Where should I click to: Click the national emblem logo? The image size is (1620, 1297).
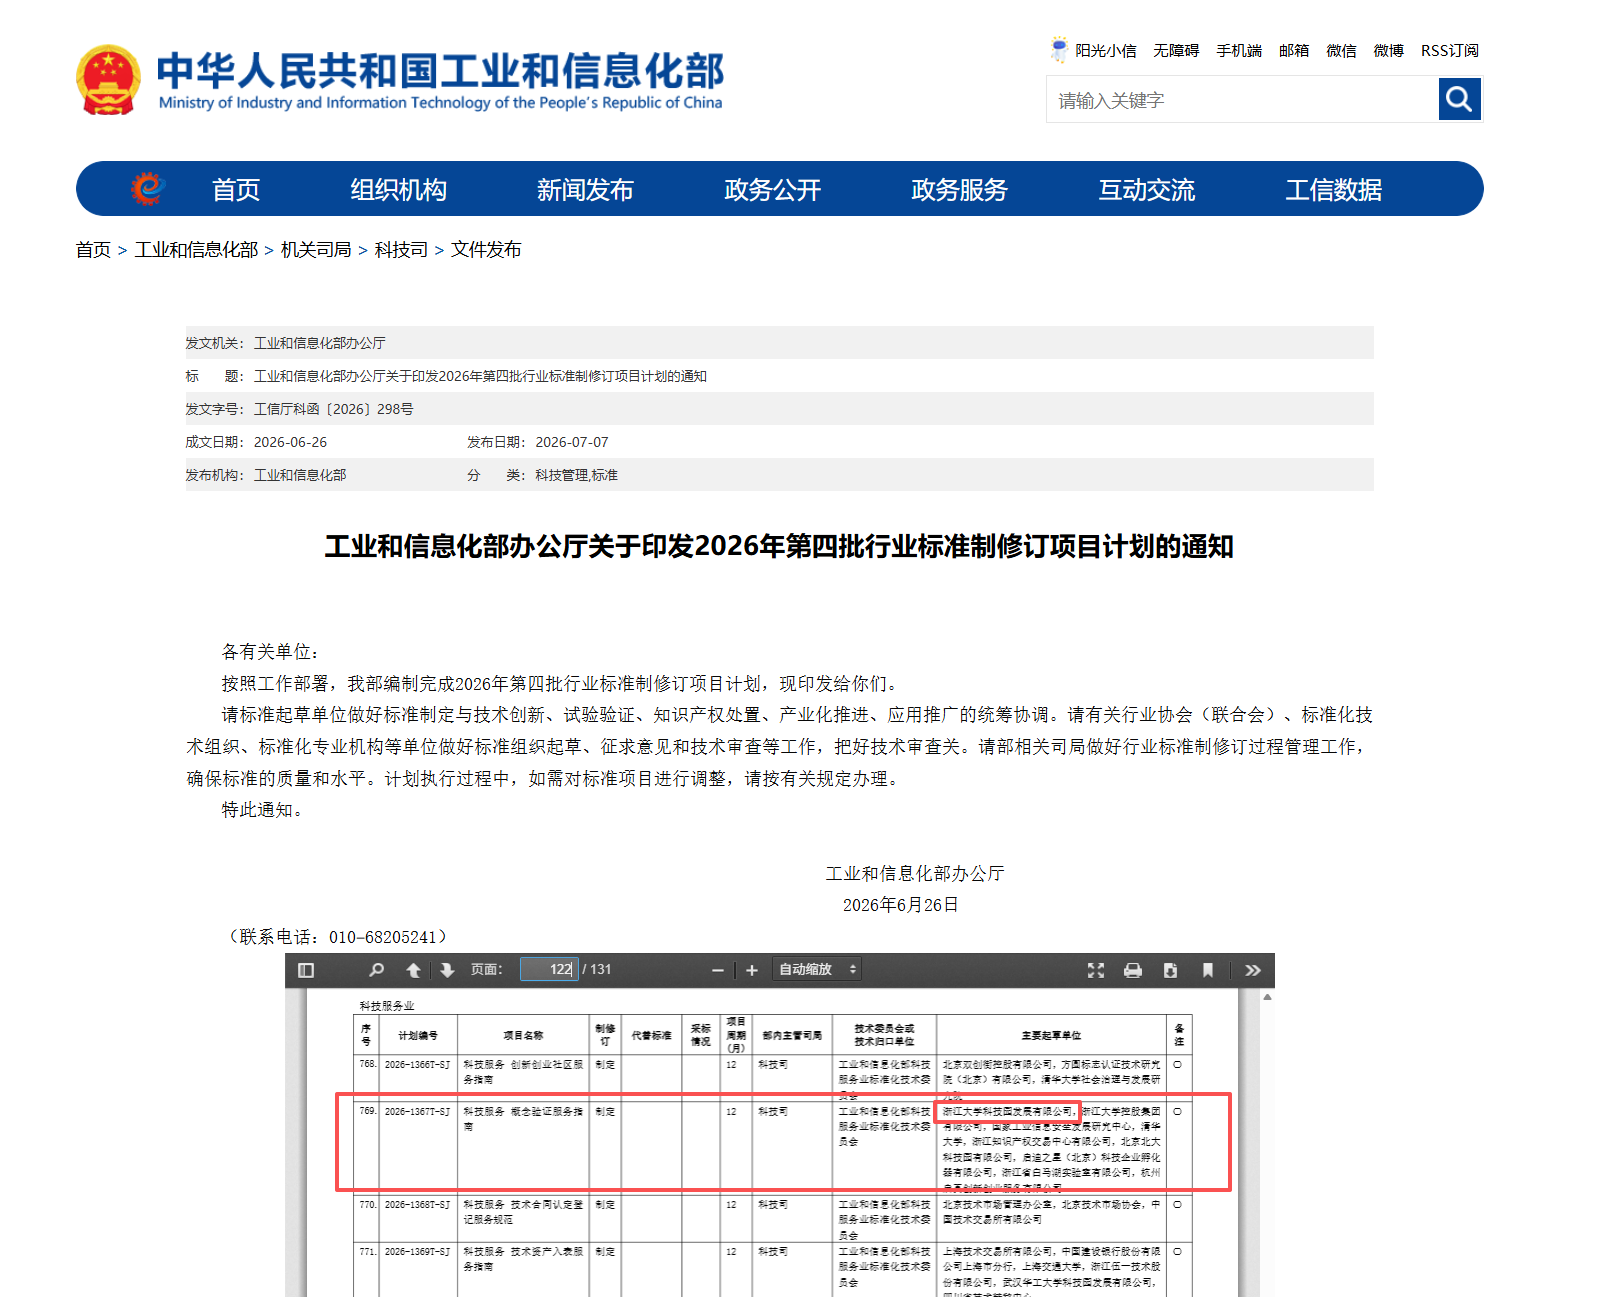(108, 80)
